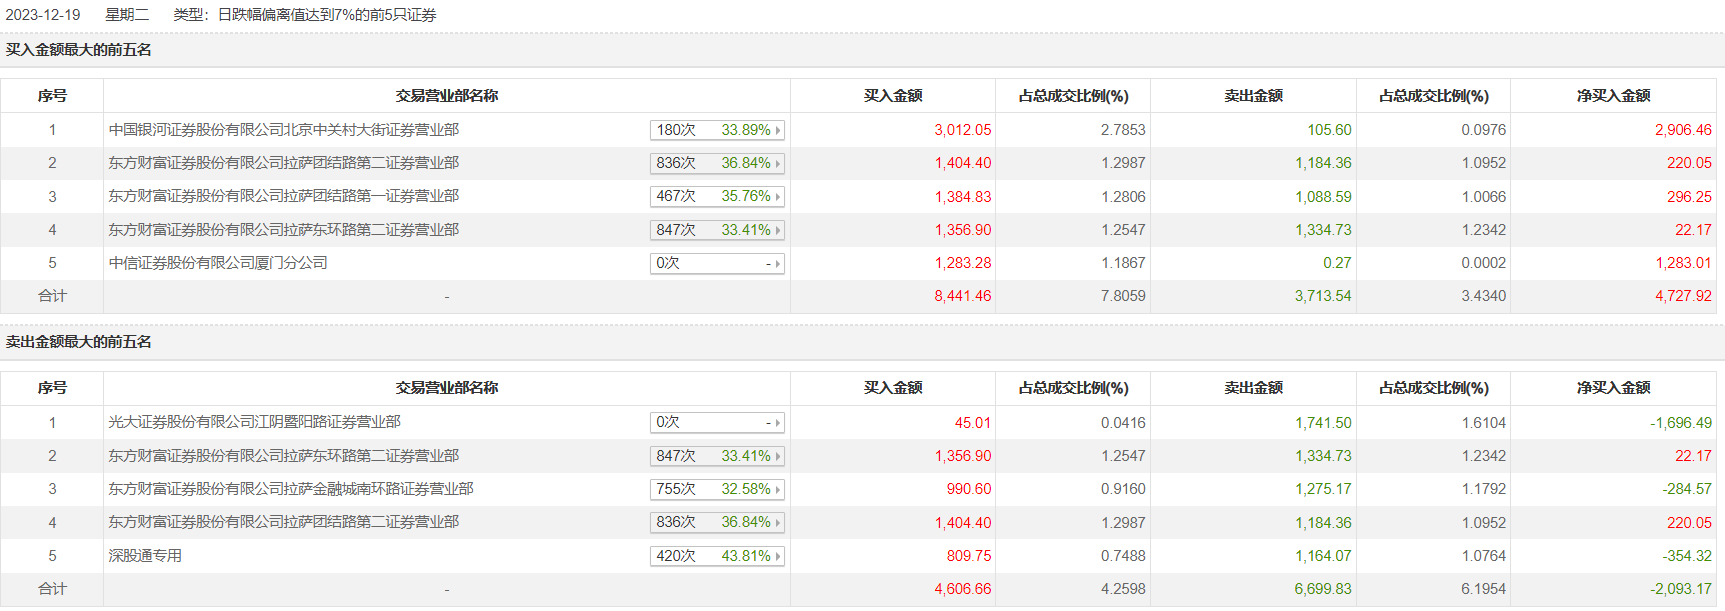Click the arrow icon next to 35.76%
Screen dimensions: 1725x611
(x=778, y=197)
